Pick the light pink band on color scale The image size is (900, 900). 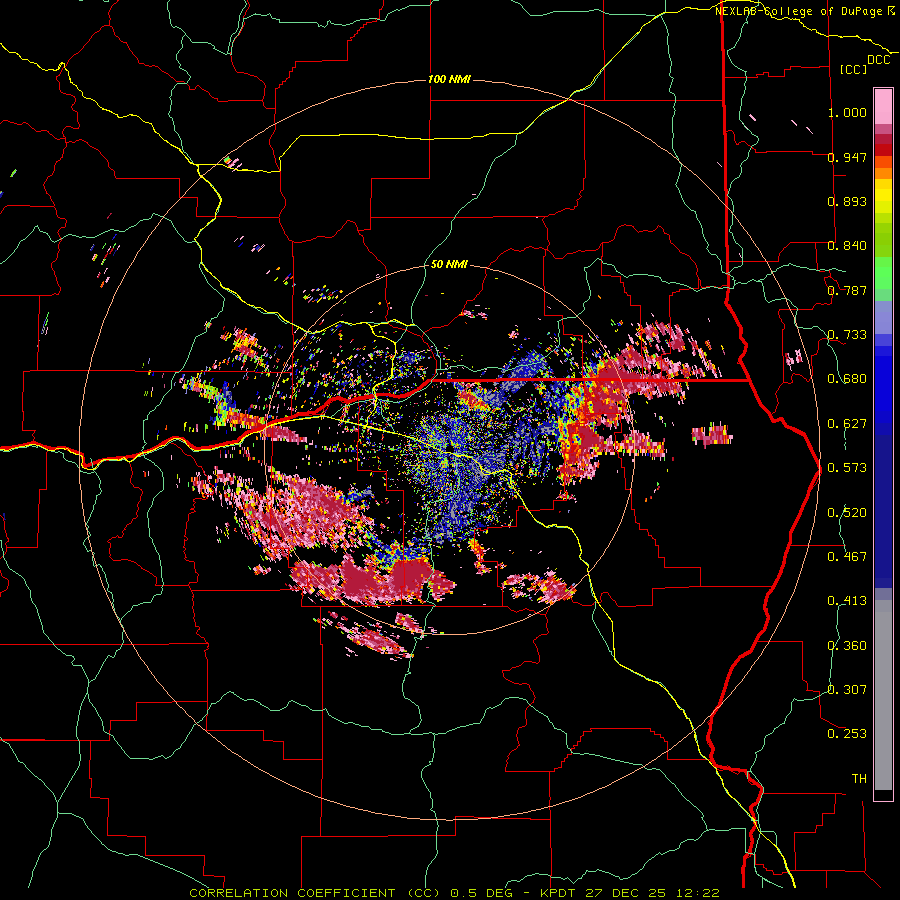point(883,107)
